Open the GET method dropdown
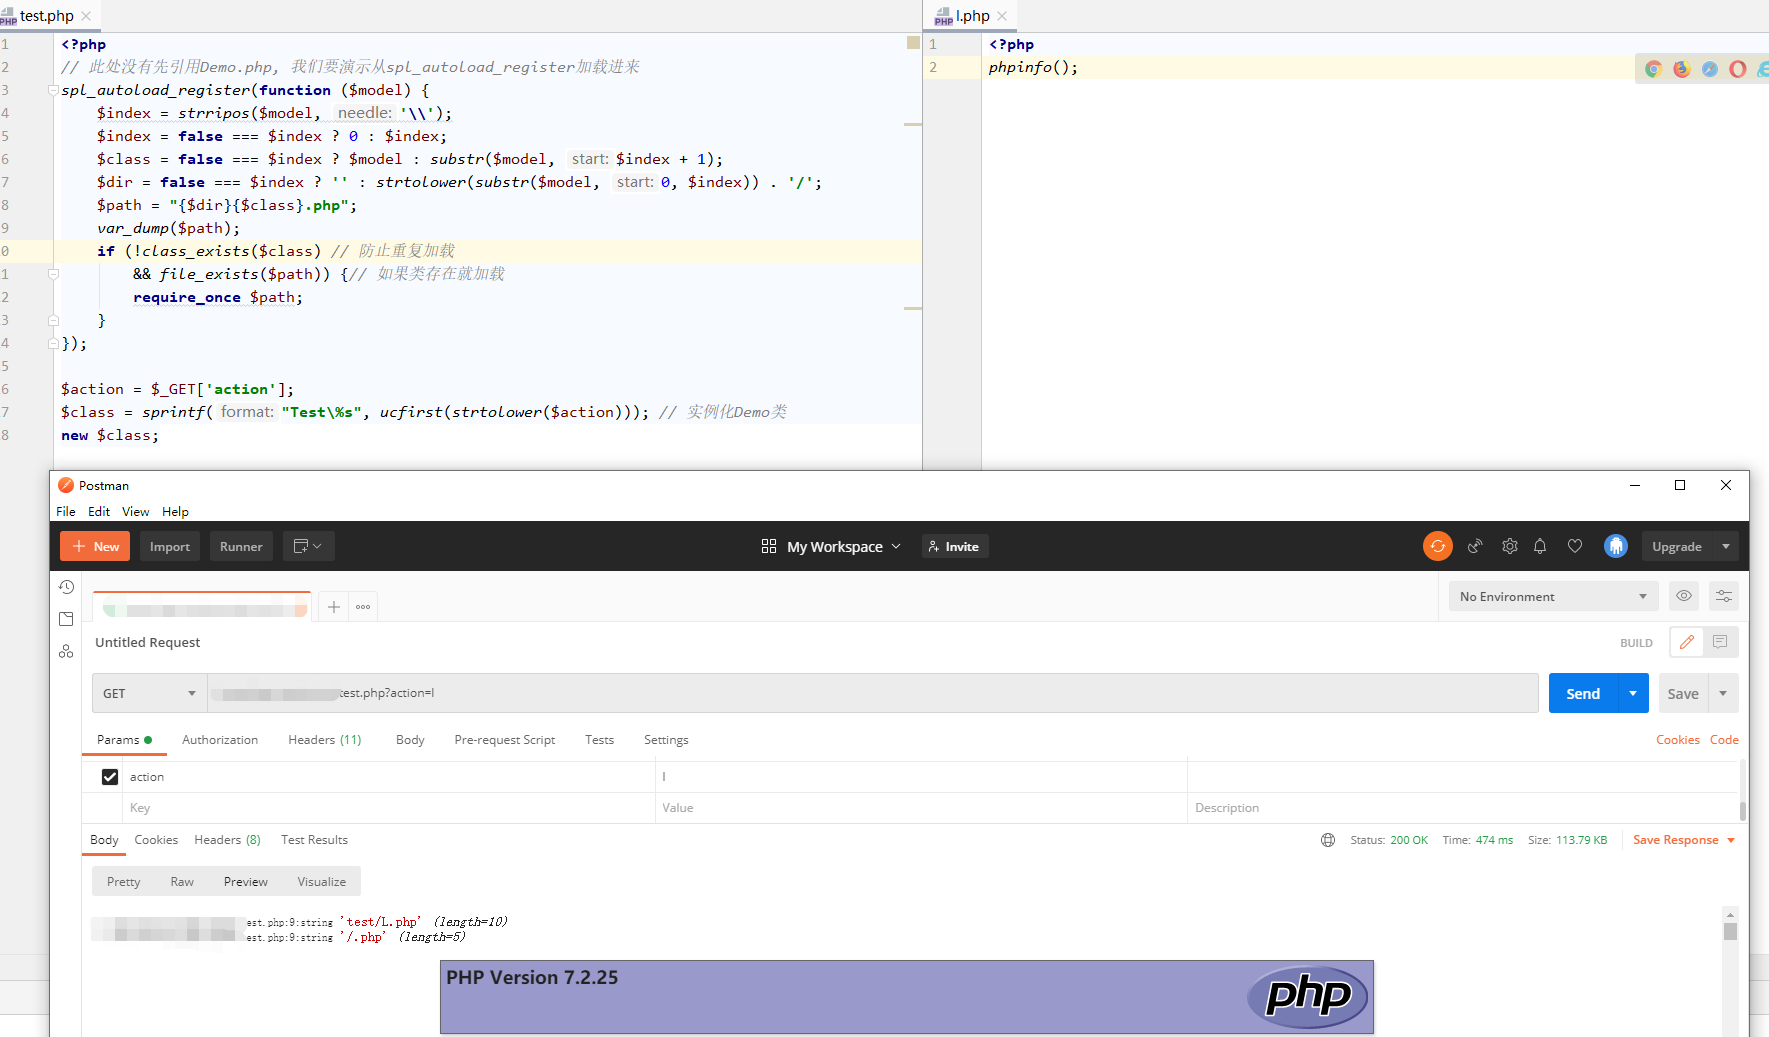 149,693
